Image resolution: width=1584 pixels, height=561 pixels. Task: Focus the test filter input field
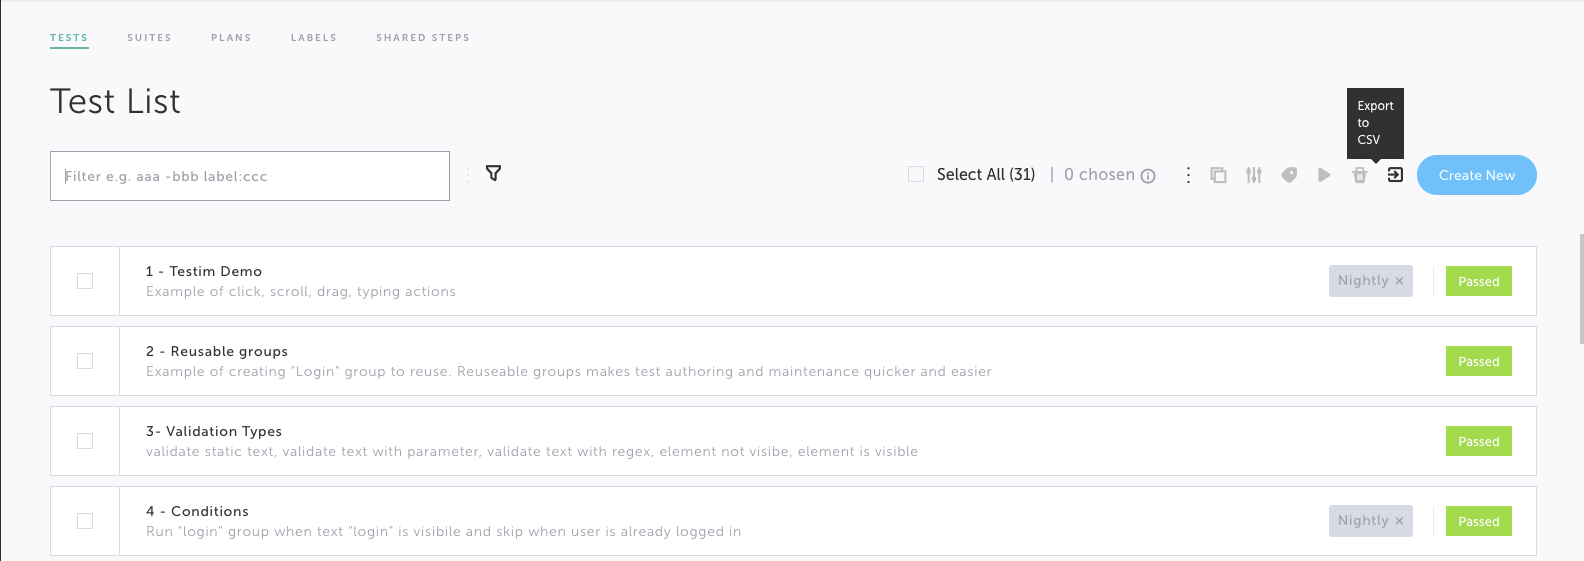(x=250, y=176)
